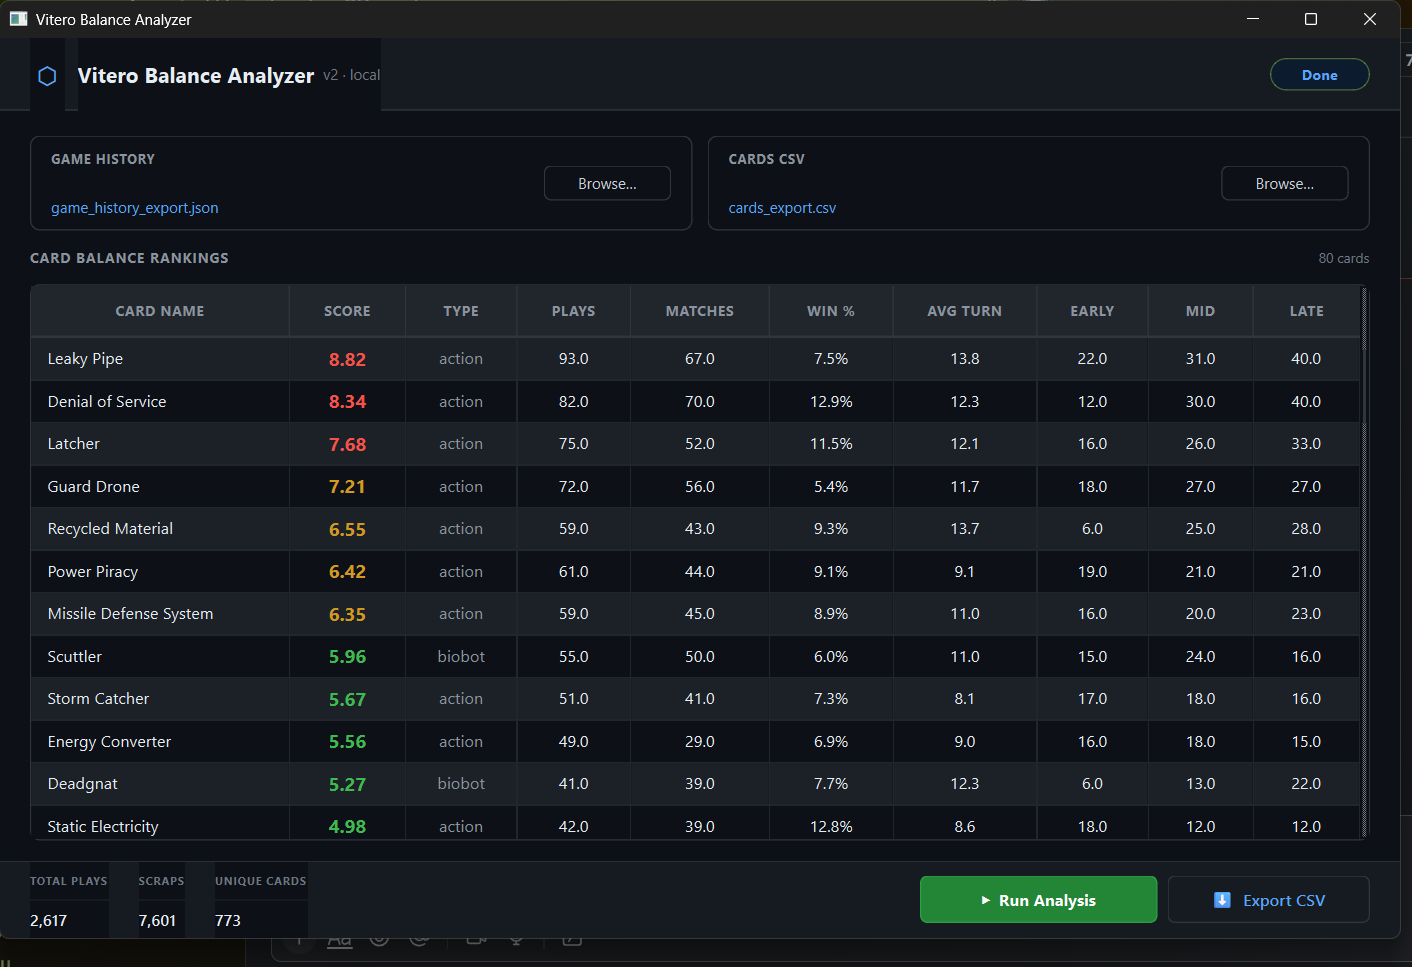Sort by the WIN % column header
Image resolution: width=1412 pixels, height=967 pixels.
[x=831, y=311]
